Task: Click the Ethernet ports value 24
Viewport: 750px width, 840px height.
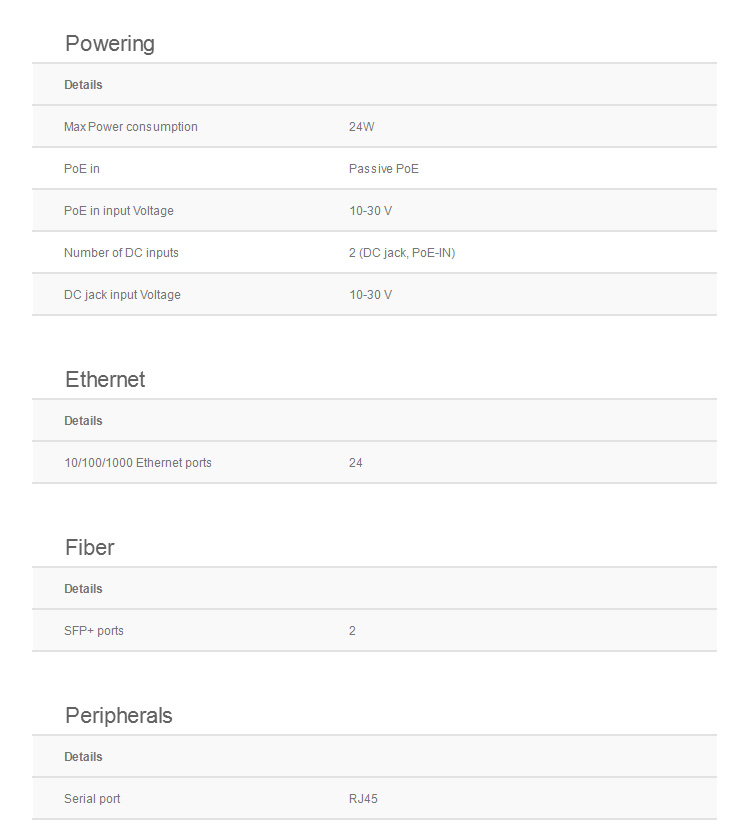Action: (356, 463)
